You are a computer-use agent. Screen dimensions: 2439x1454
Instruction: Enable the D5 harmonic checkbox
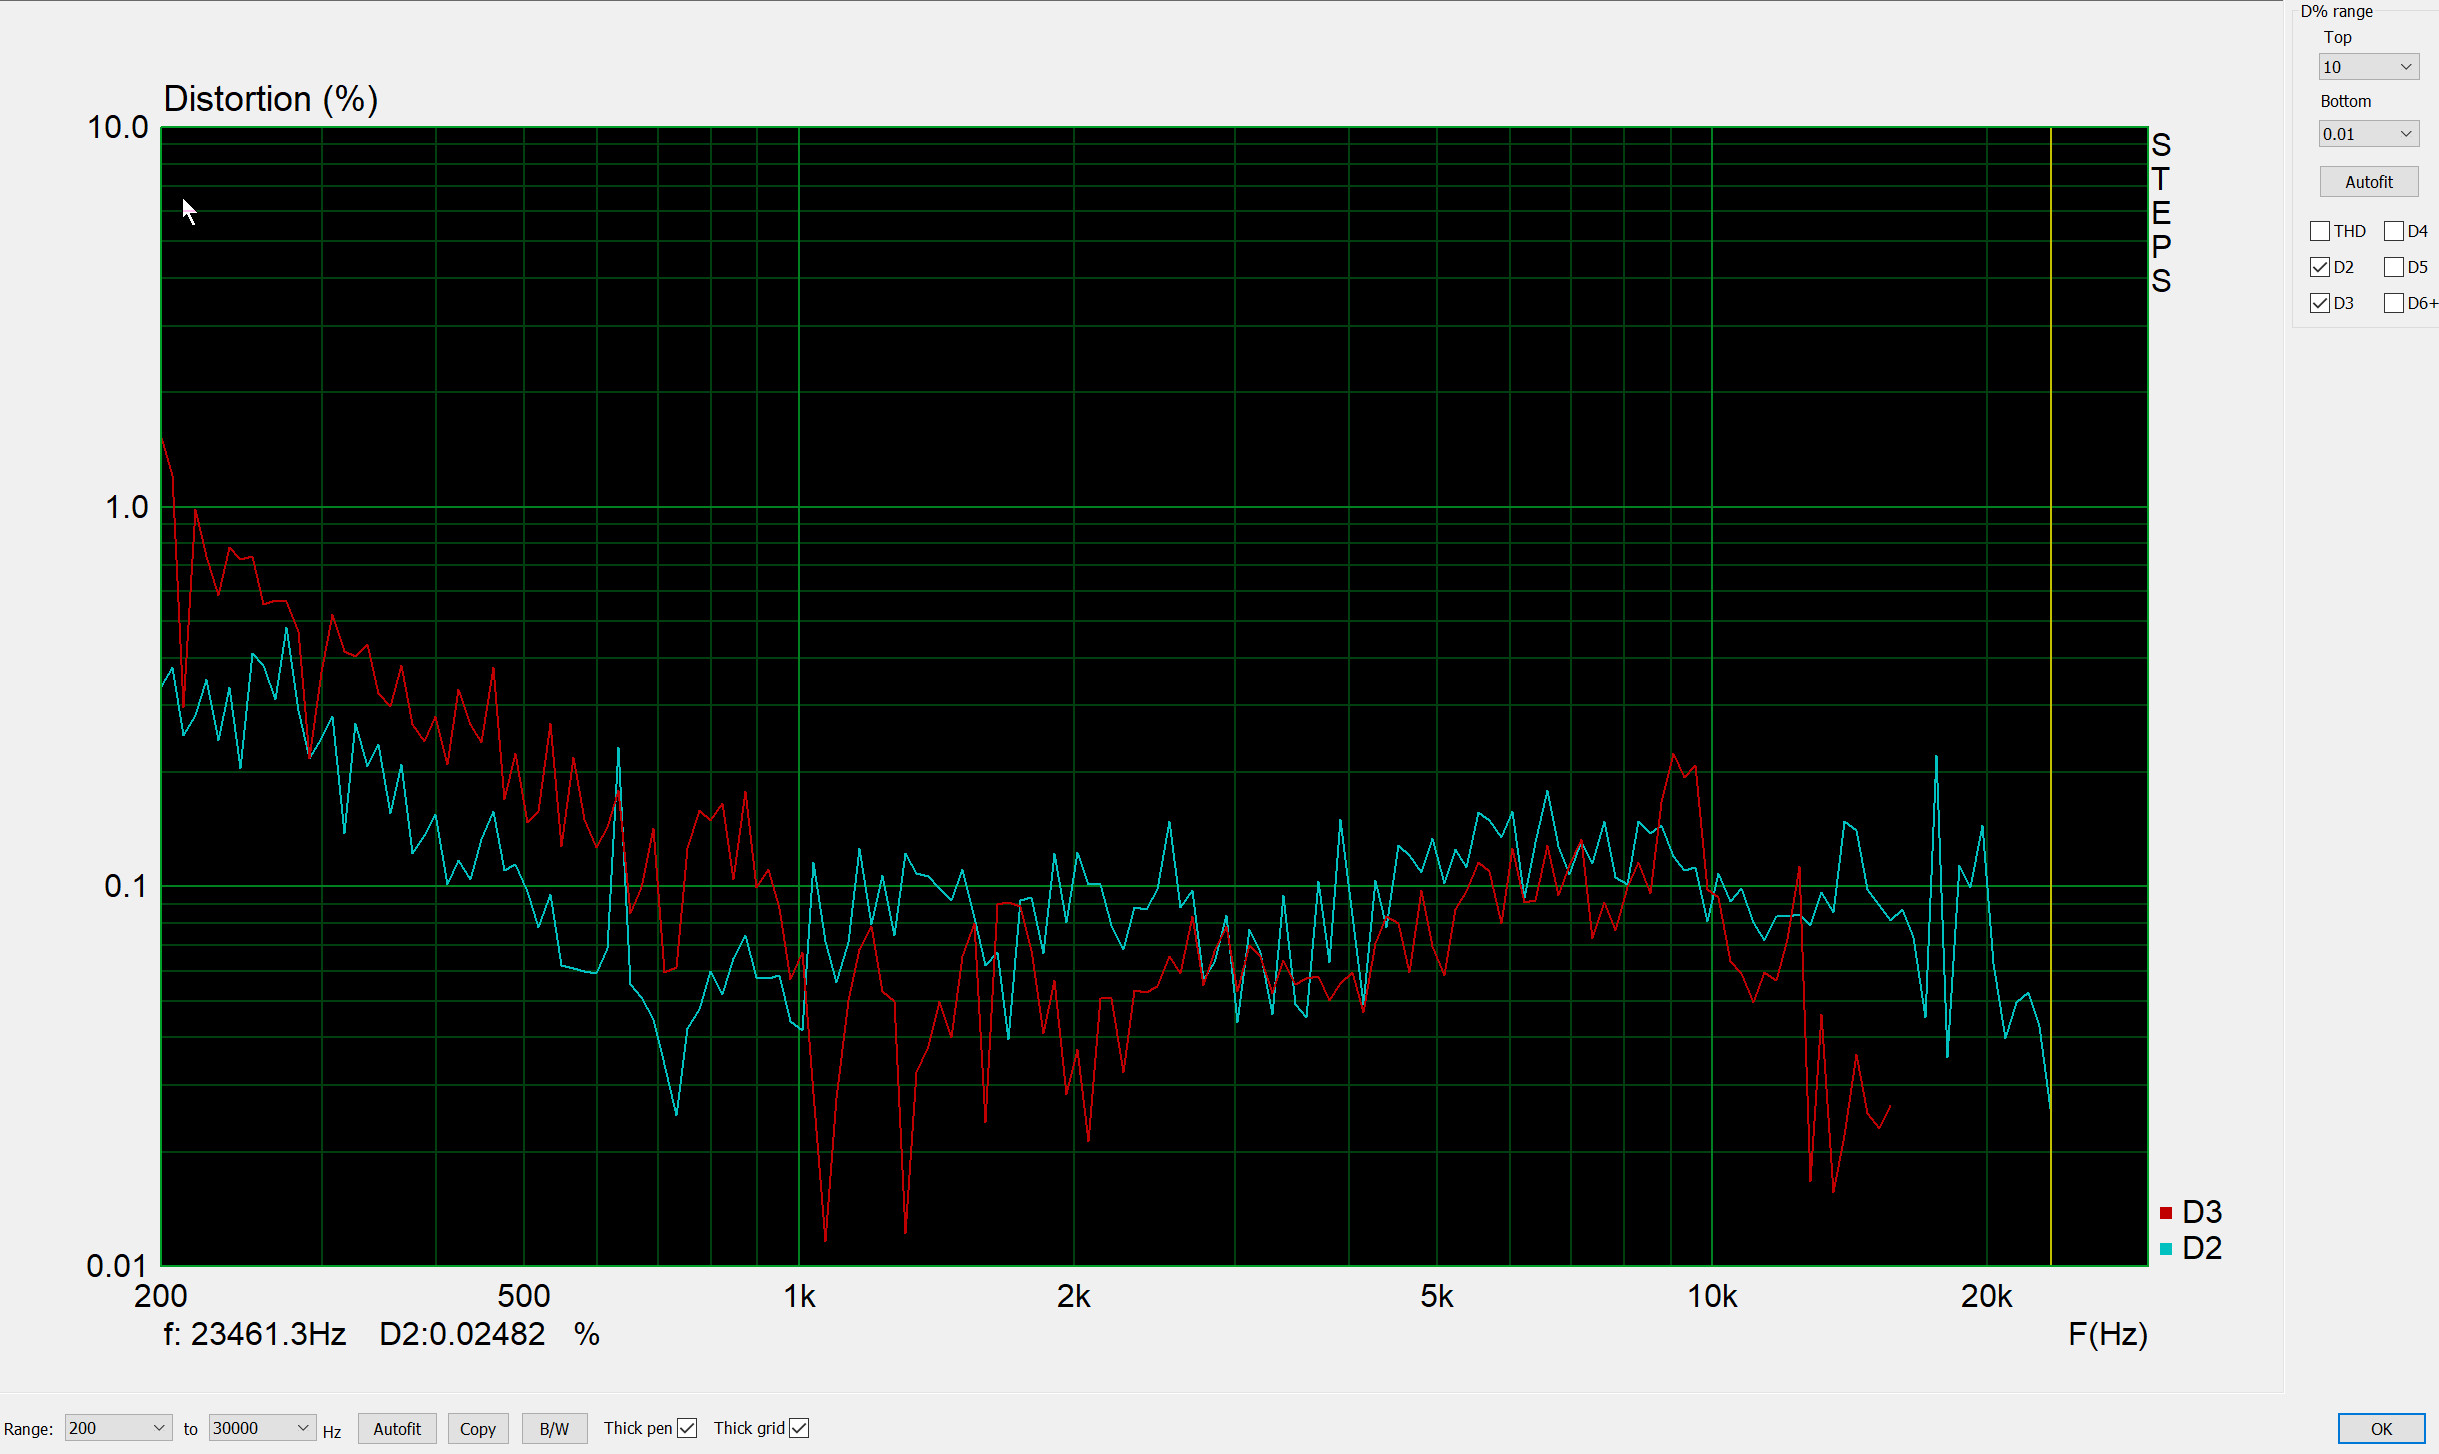coord(2394,267)
